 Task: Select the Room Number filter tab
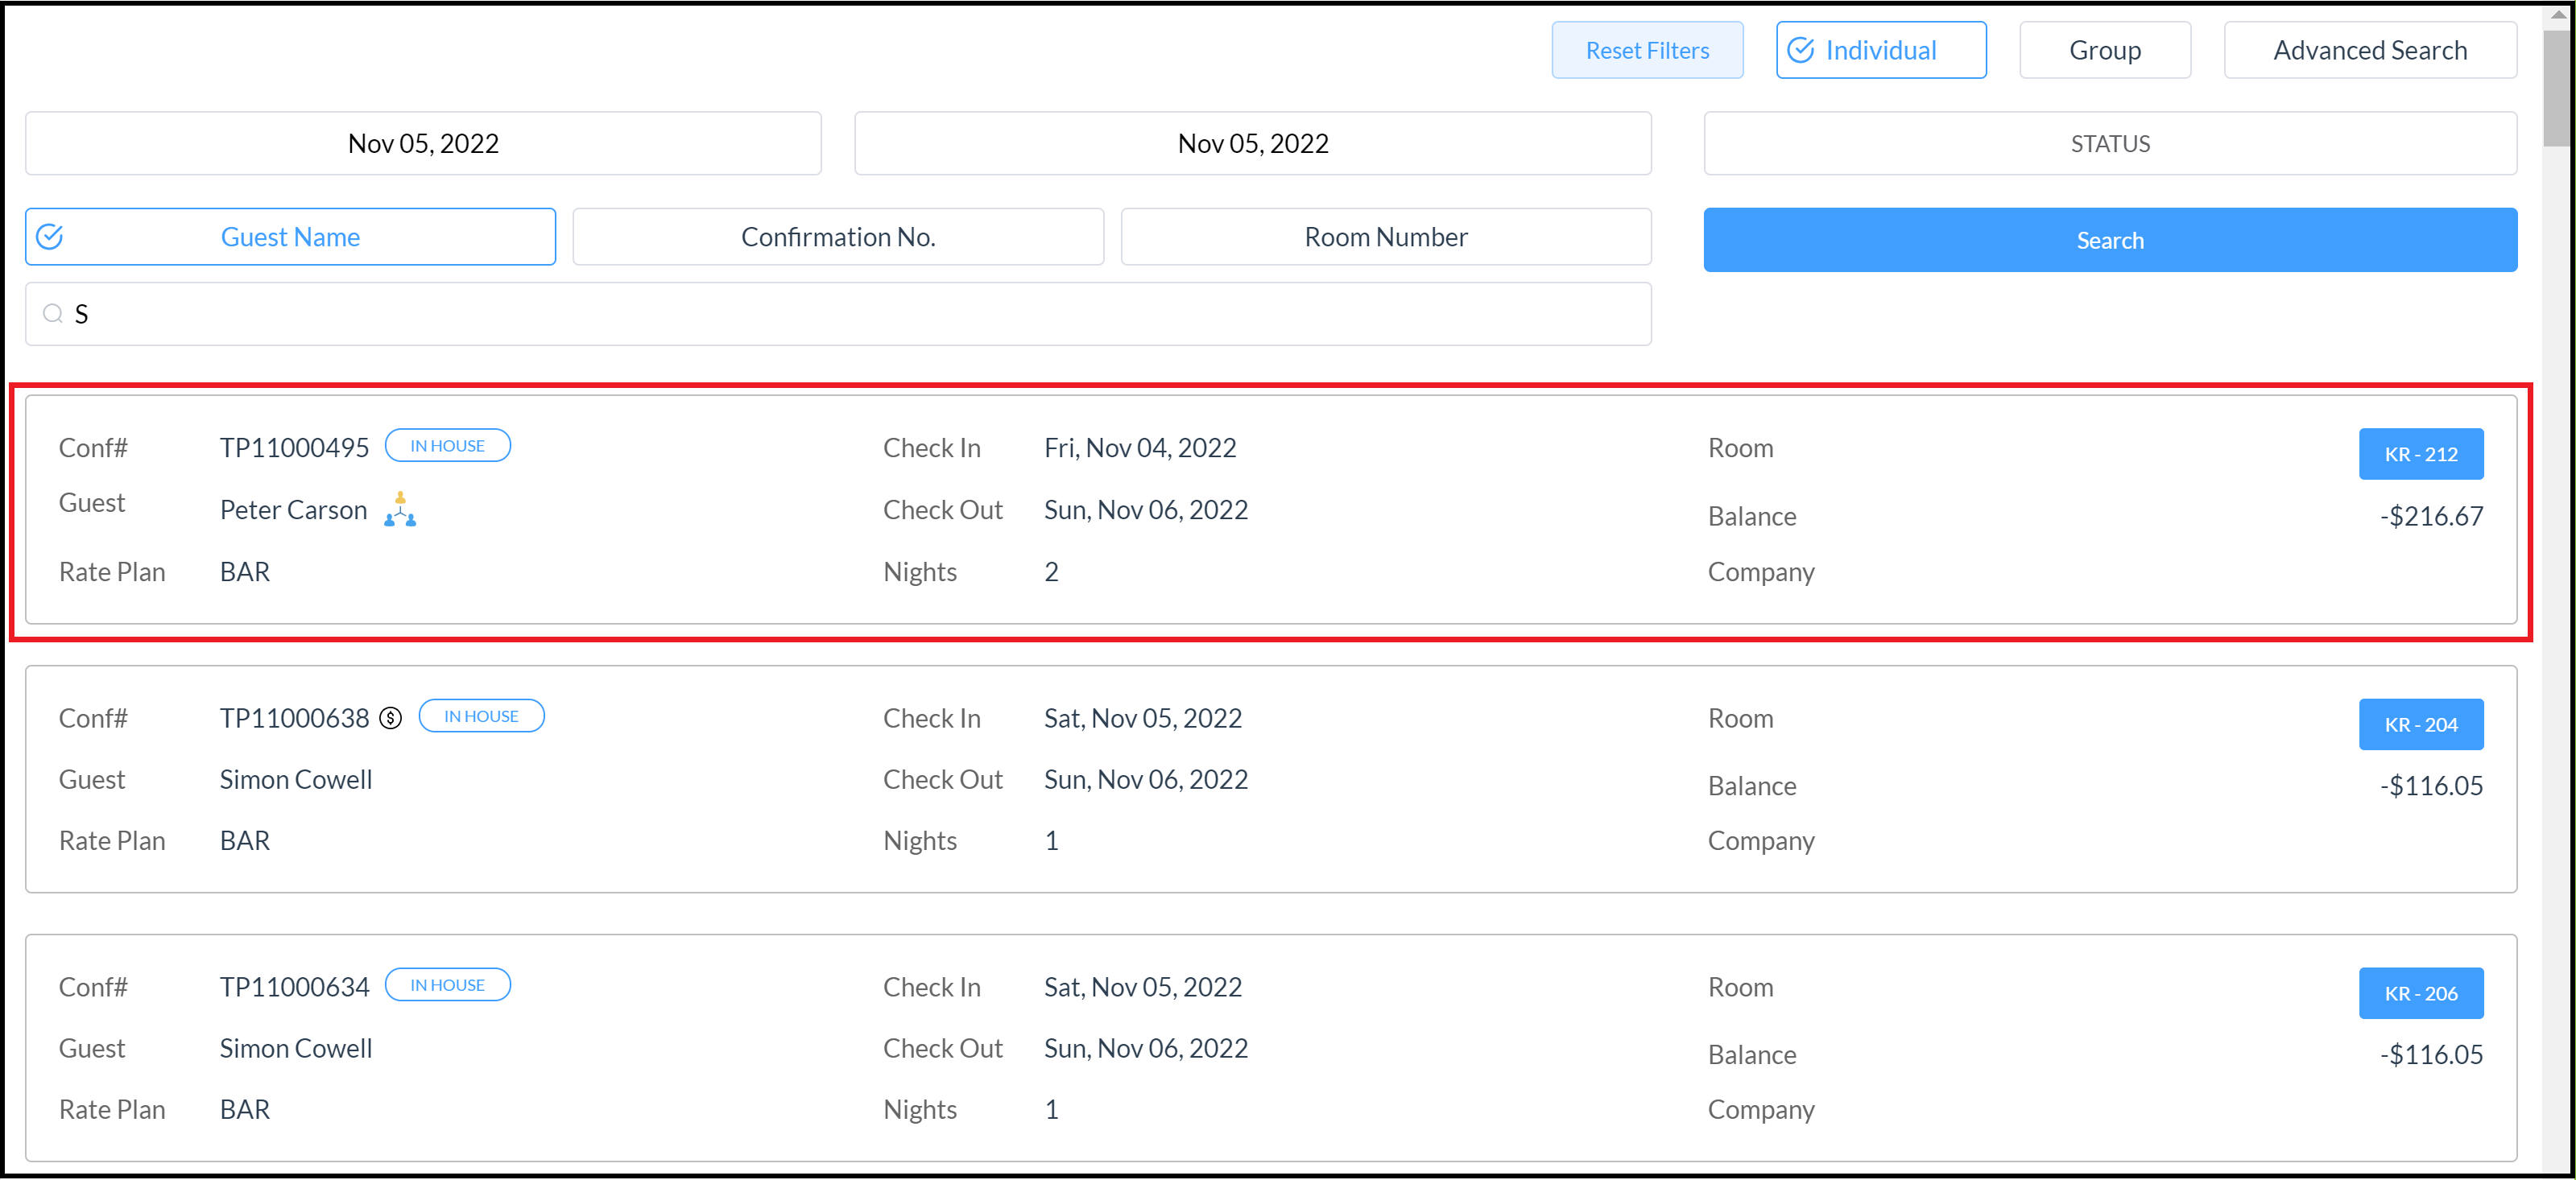[x=1385, y=236]
